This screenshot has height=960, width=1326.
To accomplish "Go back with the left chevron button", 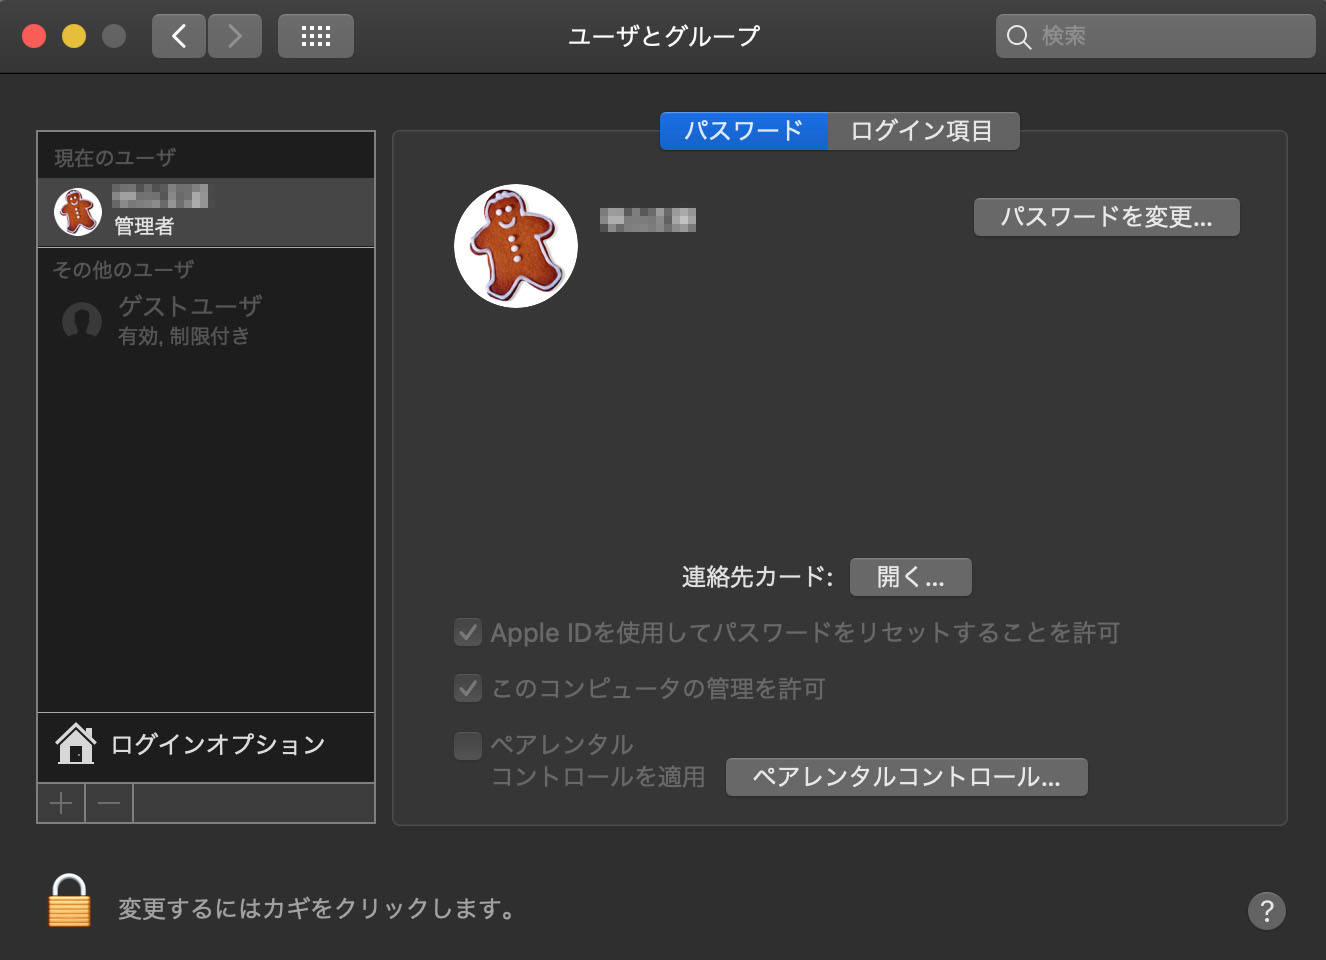I will pos(179,37).
